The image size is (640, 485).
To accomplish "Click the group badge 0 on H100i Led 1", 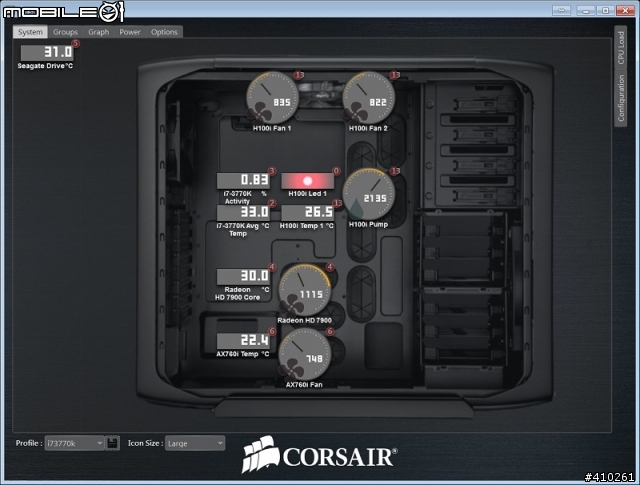I will (336, 171).
